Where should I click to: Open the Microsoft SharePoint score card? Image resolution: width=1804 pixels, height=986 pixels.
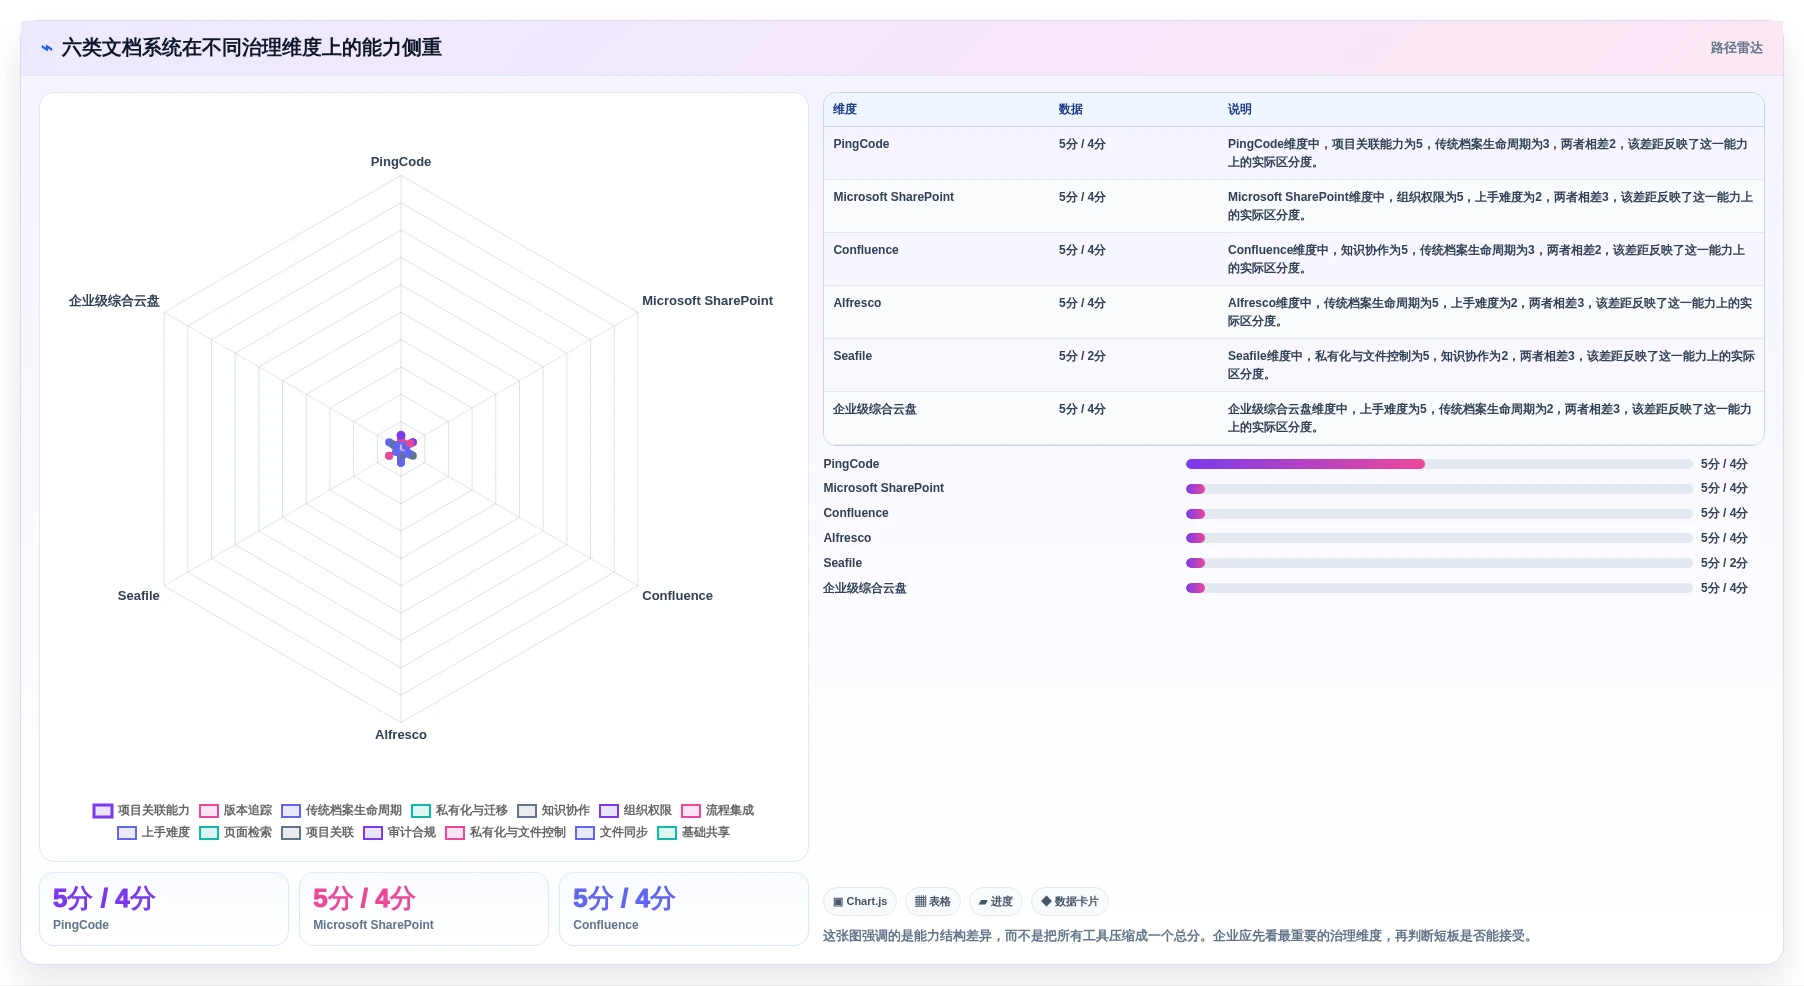pos(424,909)
